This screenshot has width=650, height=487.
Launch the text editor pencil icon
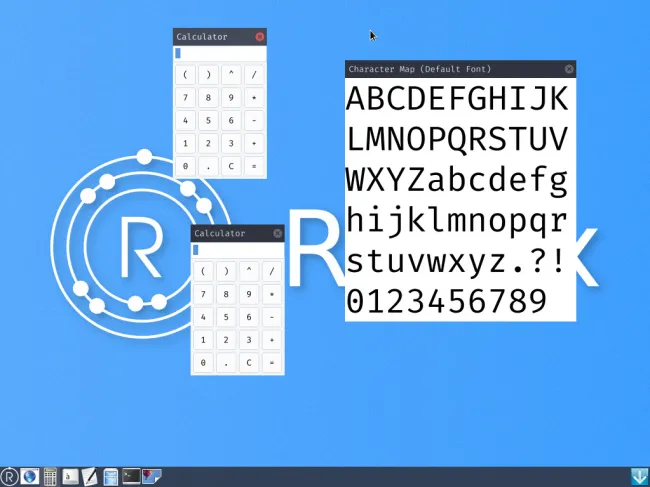click(90, 477)
